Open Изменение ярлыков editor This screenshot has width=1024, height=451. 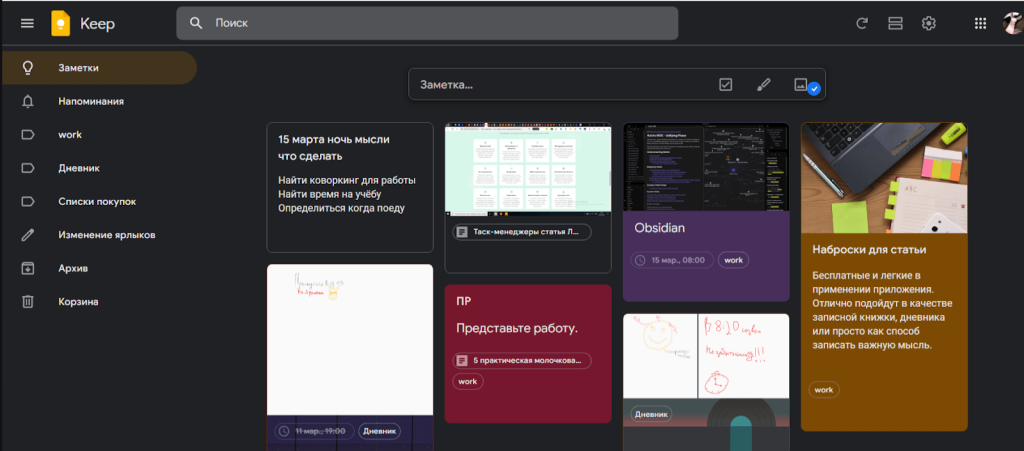[98, 235]
